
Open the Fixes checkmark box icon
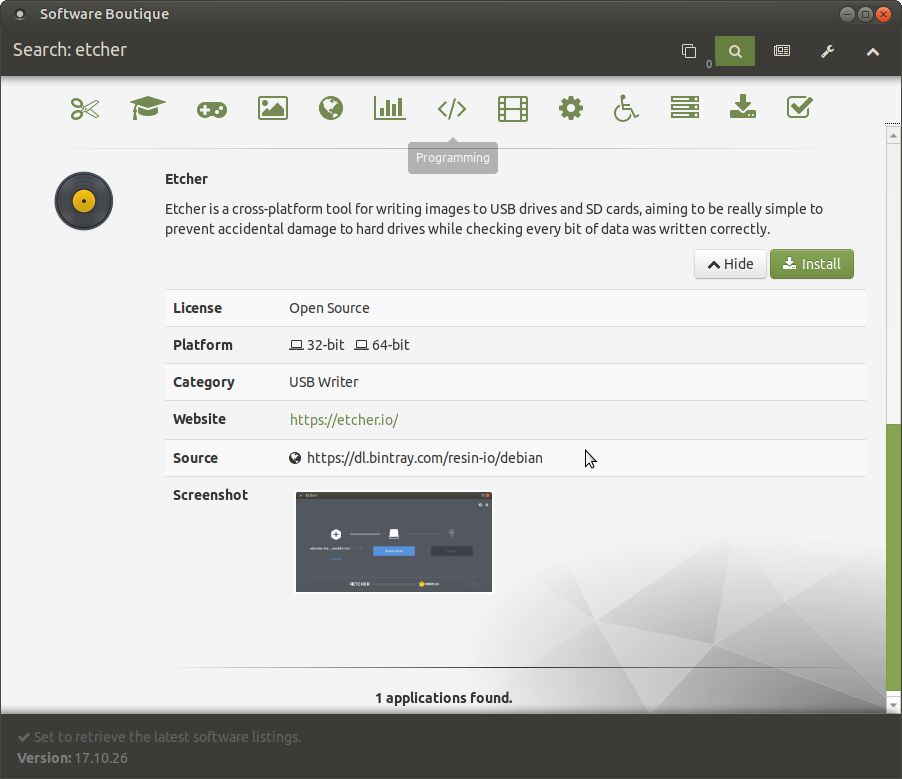point(799,108)
